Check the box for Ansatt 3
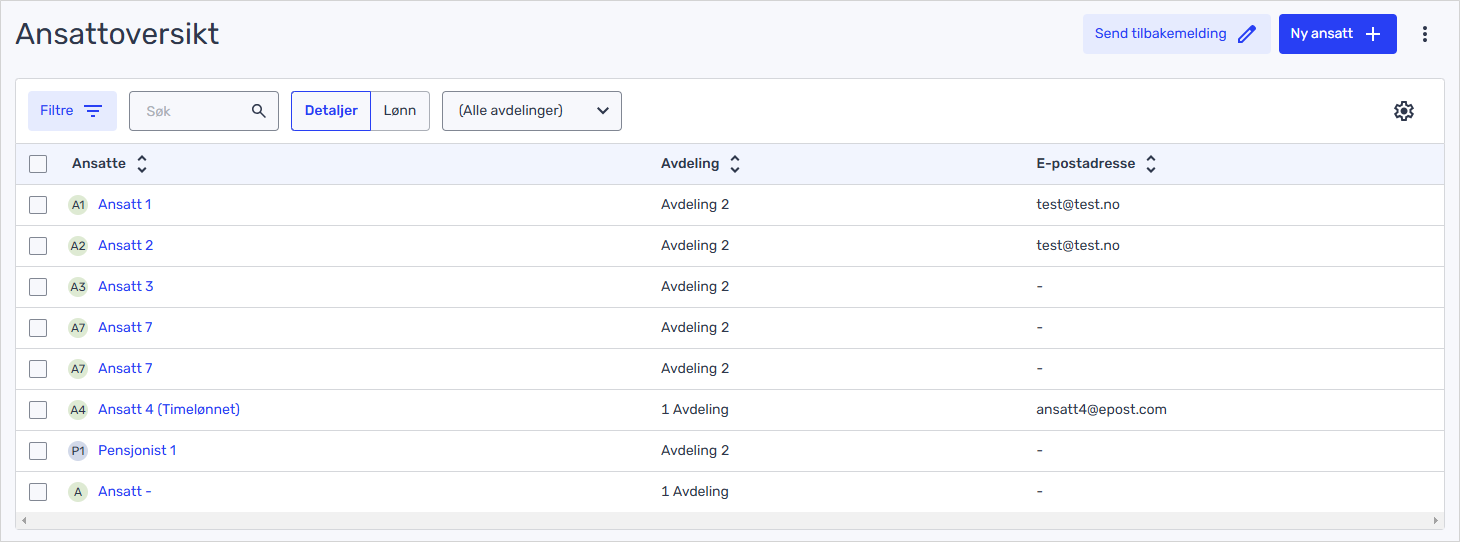 point(38,287)
